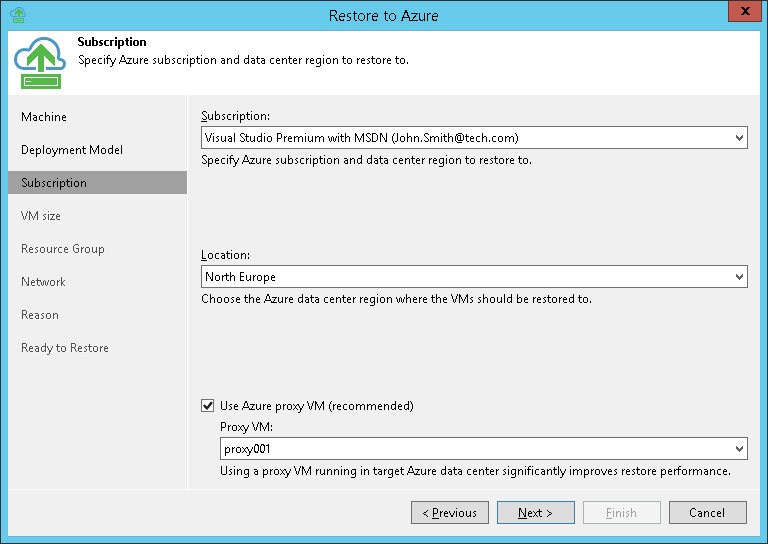
Task: Click the Azure cloud upload header icon
Action: point(40,62)
